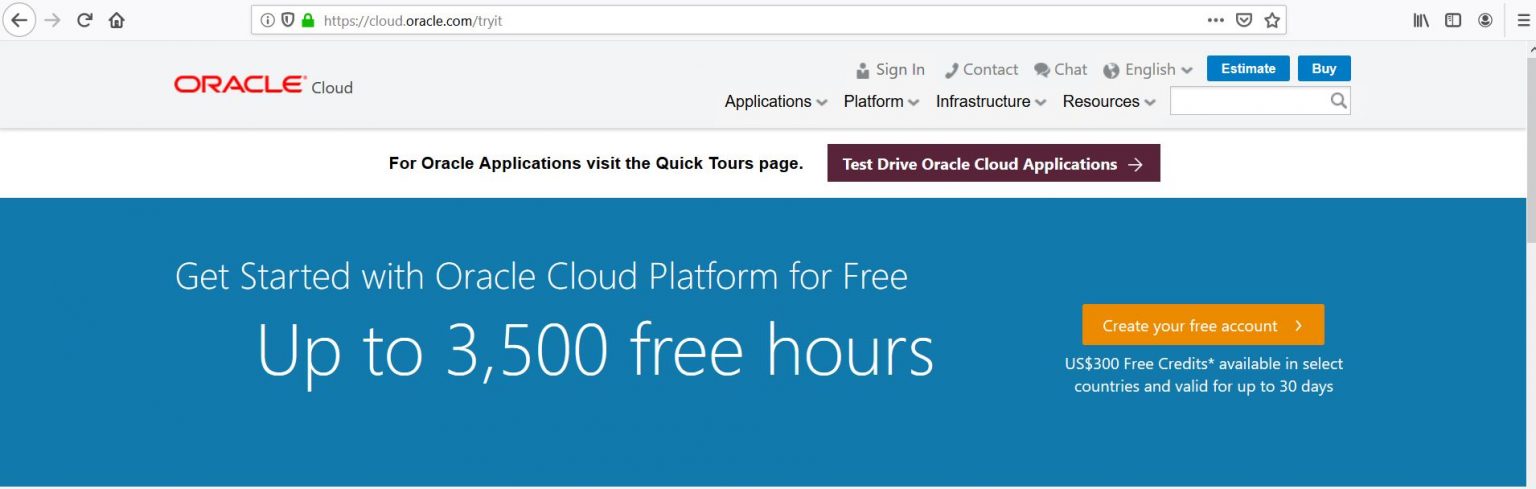Expand the Infrastructure navigation menu
This screenshot has height=489, width=1536.
[x=990, y=101]
